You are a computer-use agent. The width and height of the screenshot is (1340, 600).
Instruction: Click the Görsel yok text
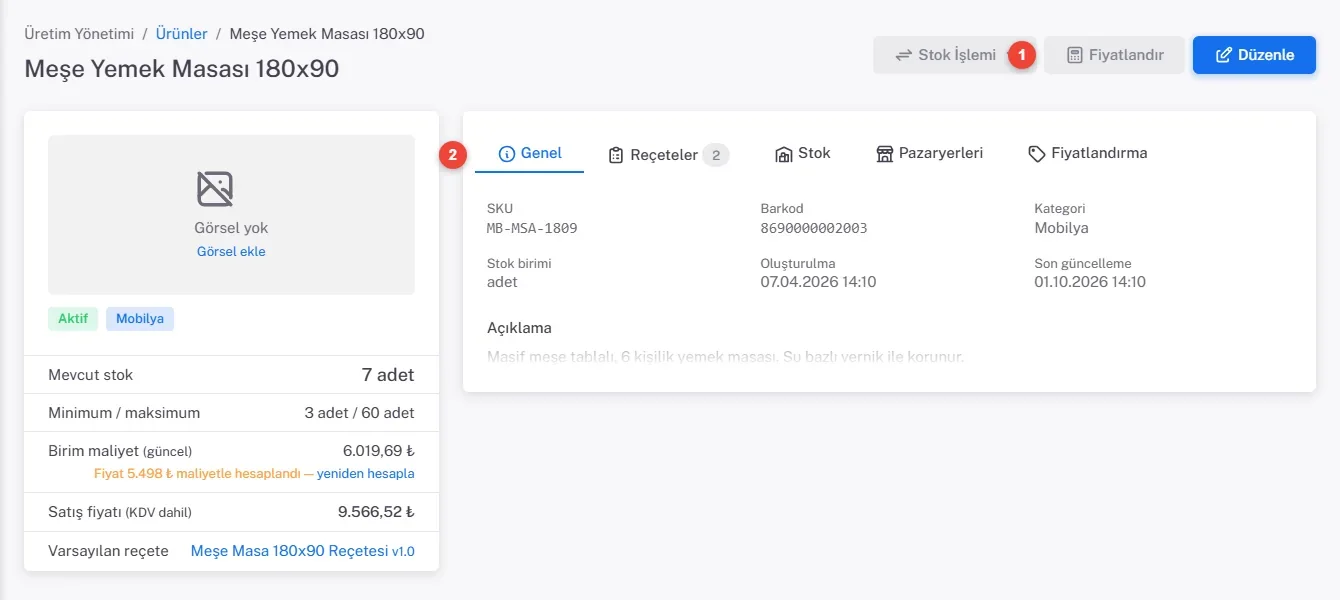pos(231,228)
